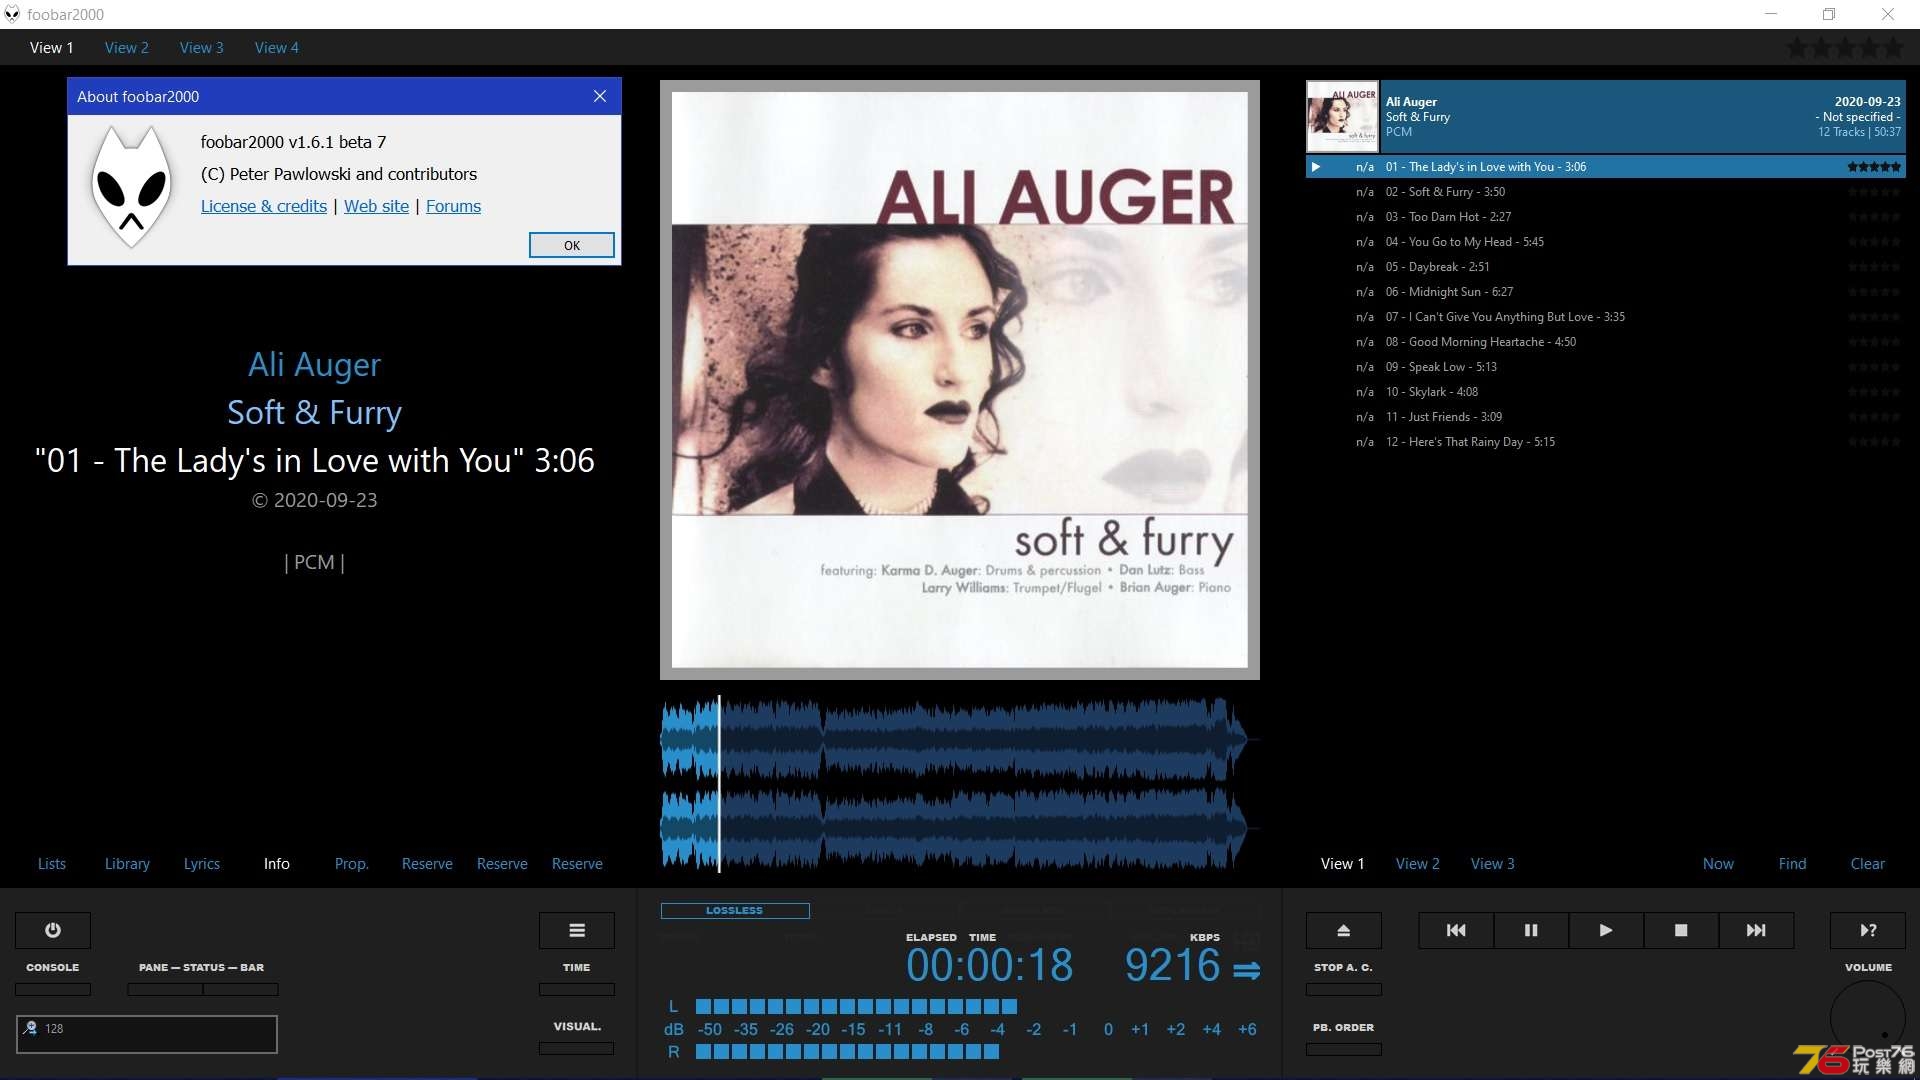Open the Web site link
The height and width of the screenshot is (1080, 1920).
pos(377,206)
